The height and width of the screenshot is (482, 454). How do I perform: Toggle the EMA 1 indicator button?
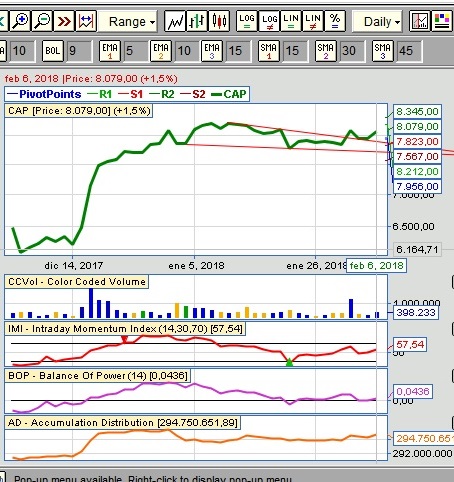pos(110,51)
